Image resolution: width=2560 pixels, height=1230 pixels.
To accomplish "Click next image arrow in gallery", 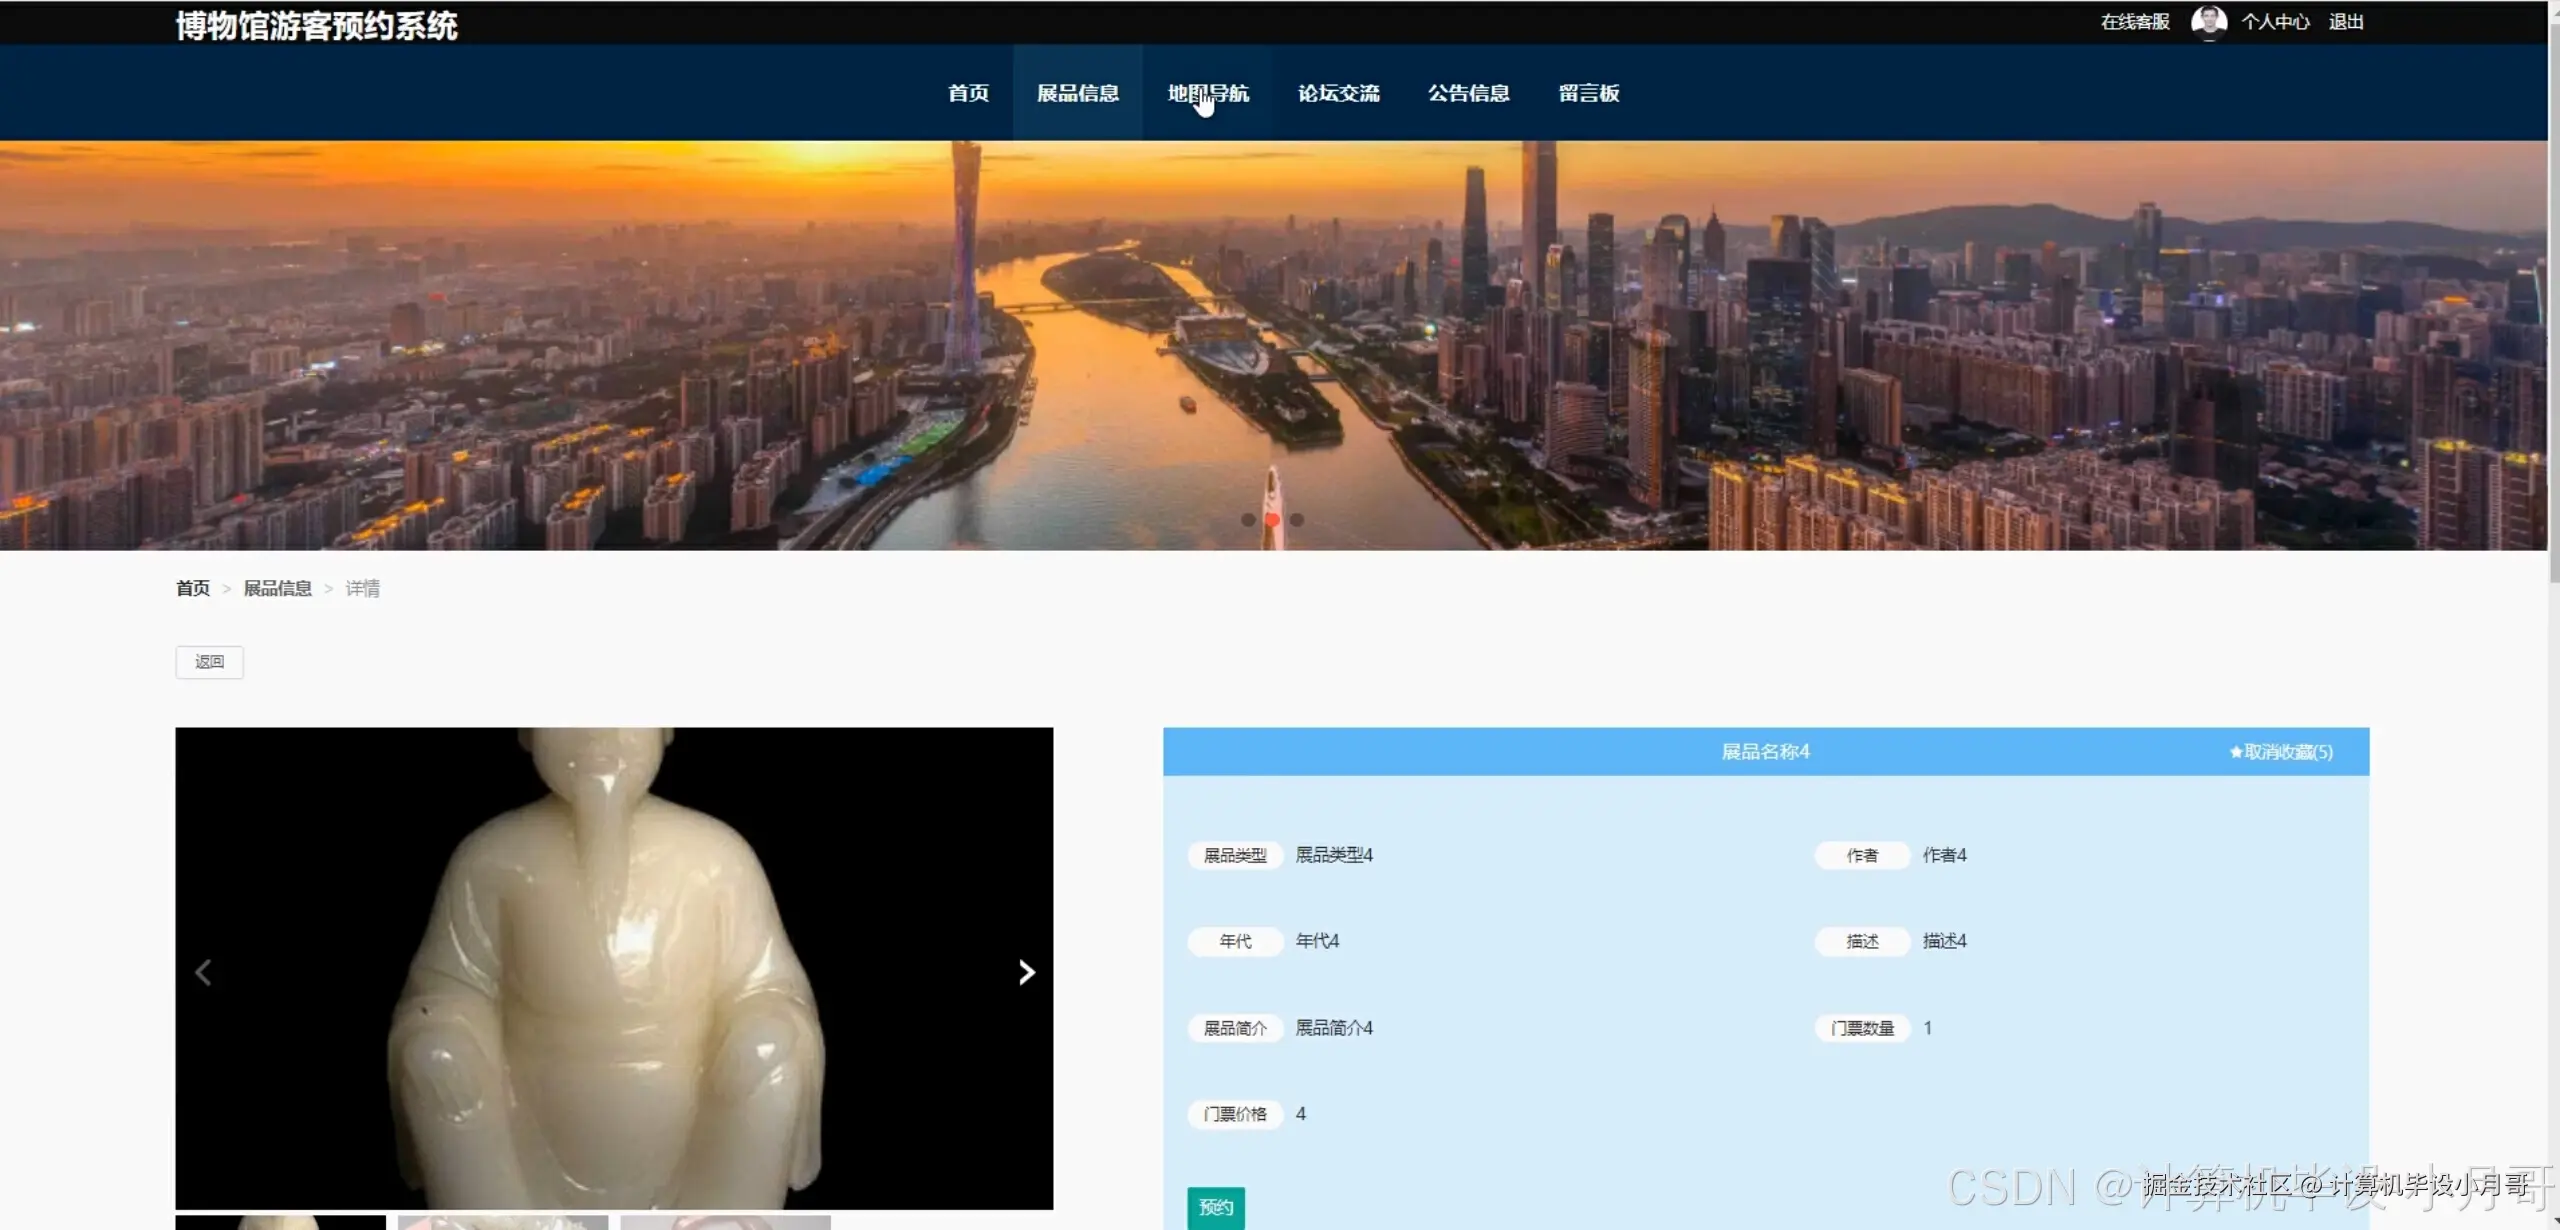I will point(1026,972).
